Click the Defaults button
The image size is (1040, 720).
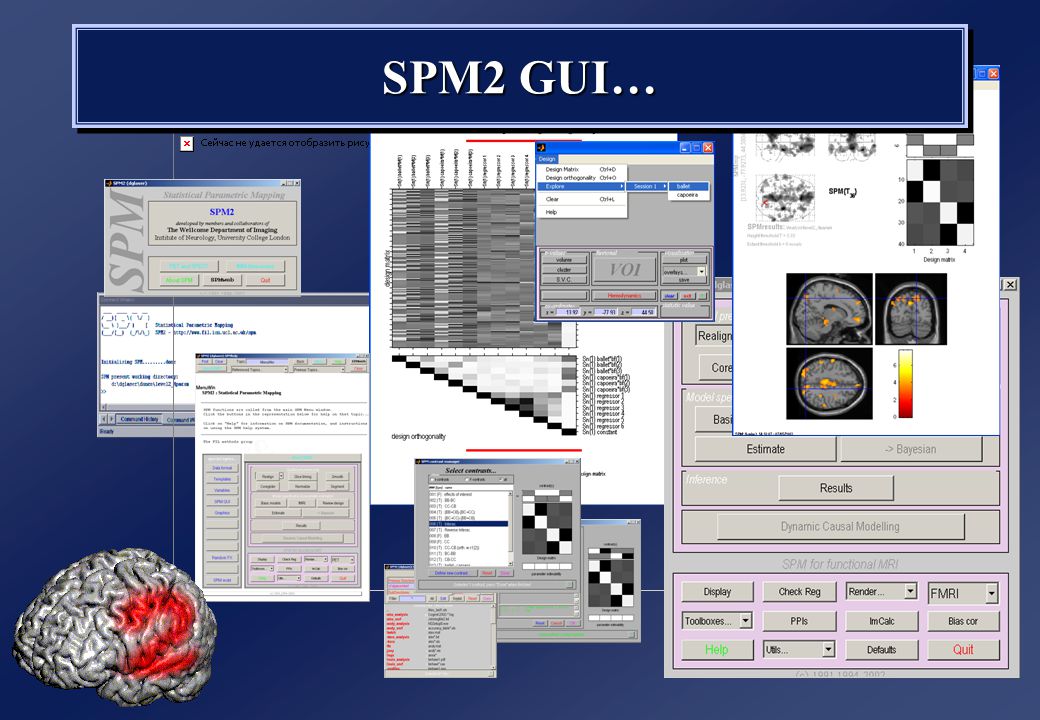(x=881, y=650)
